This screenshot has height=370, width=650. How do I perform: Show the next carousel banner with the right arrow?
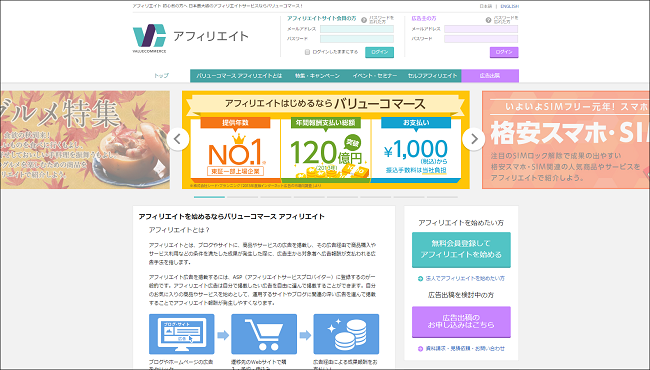point(473,139)
